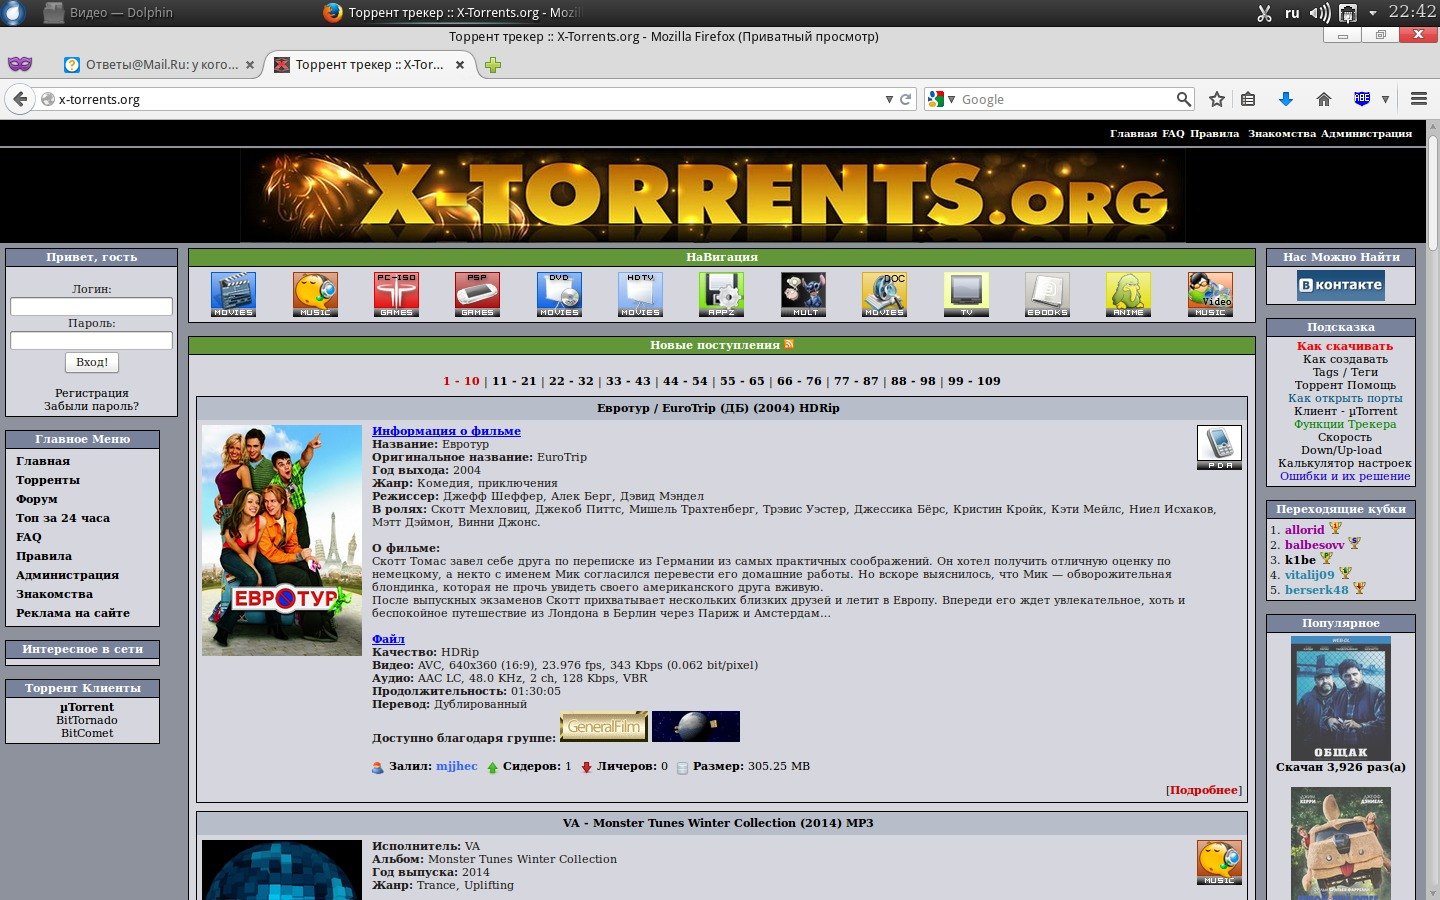
Task: Open the Общак popular movie poster
Action: tap(1340, 698)
